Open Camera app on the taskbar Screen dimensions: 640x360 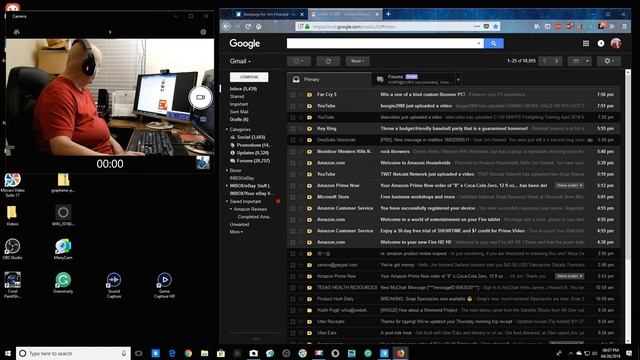coord(253,353)
